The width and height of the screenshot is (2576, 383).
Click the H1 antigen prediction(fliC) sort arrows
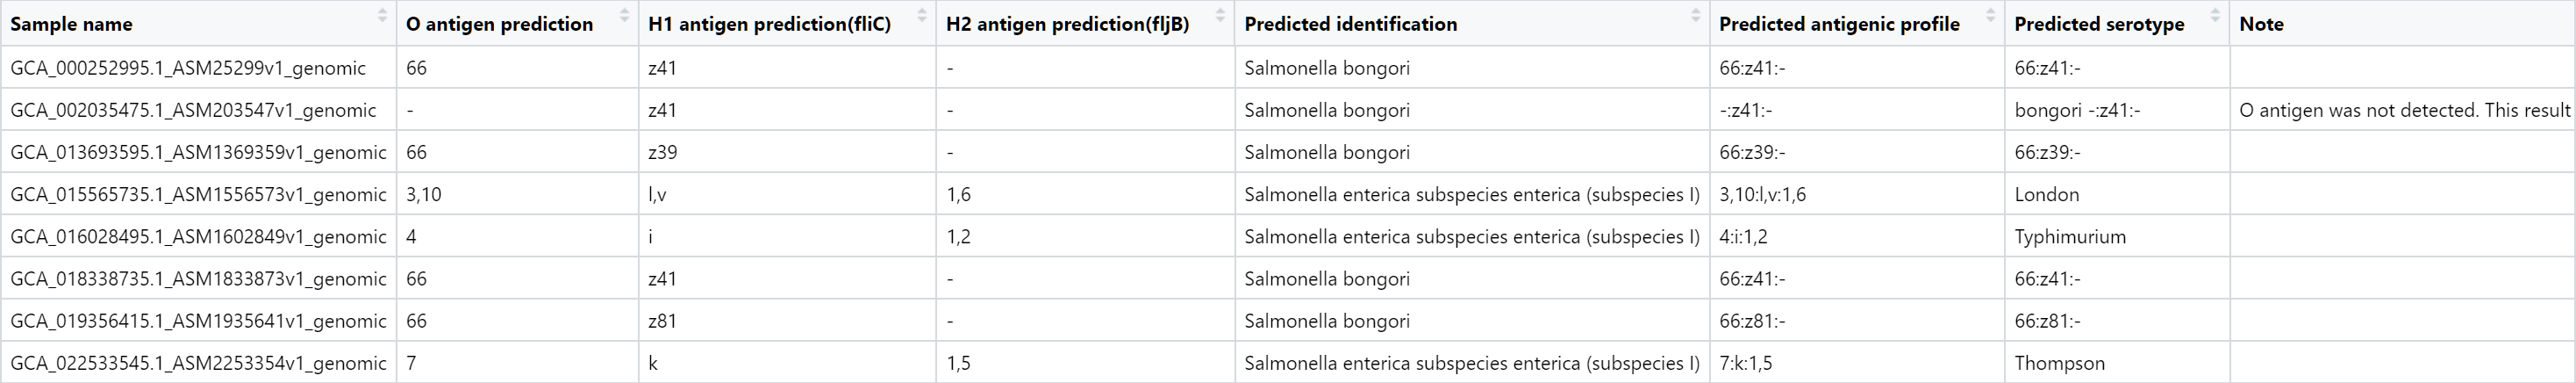(x=922, y=16)
